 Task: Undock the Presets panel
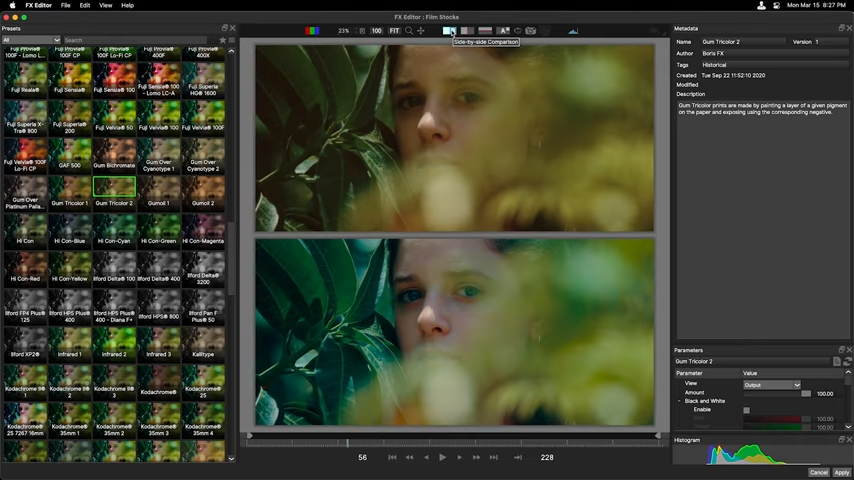[x=224, y=28]
